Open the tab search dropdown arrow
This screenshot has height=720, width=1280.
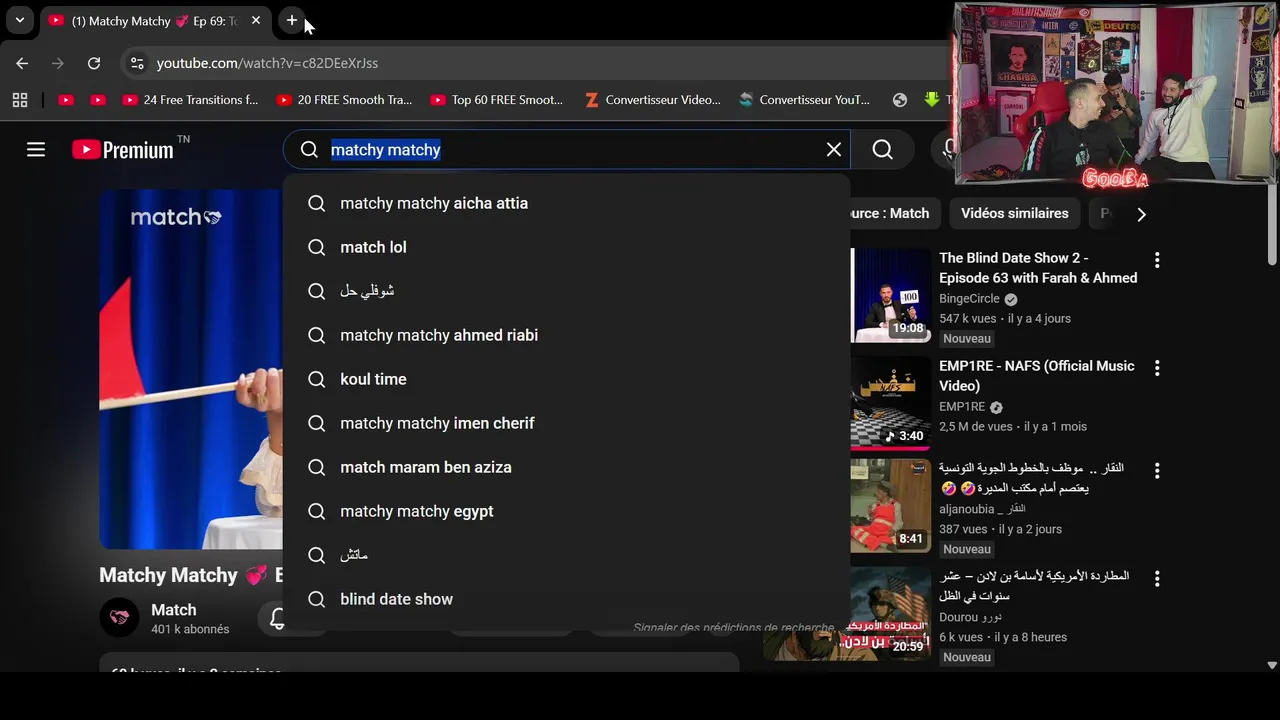(x=19, y=20)
